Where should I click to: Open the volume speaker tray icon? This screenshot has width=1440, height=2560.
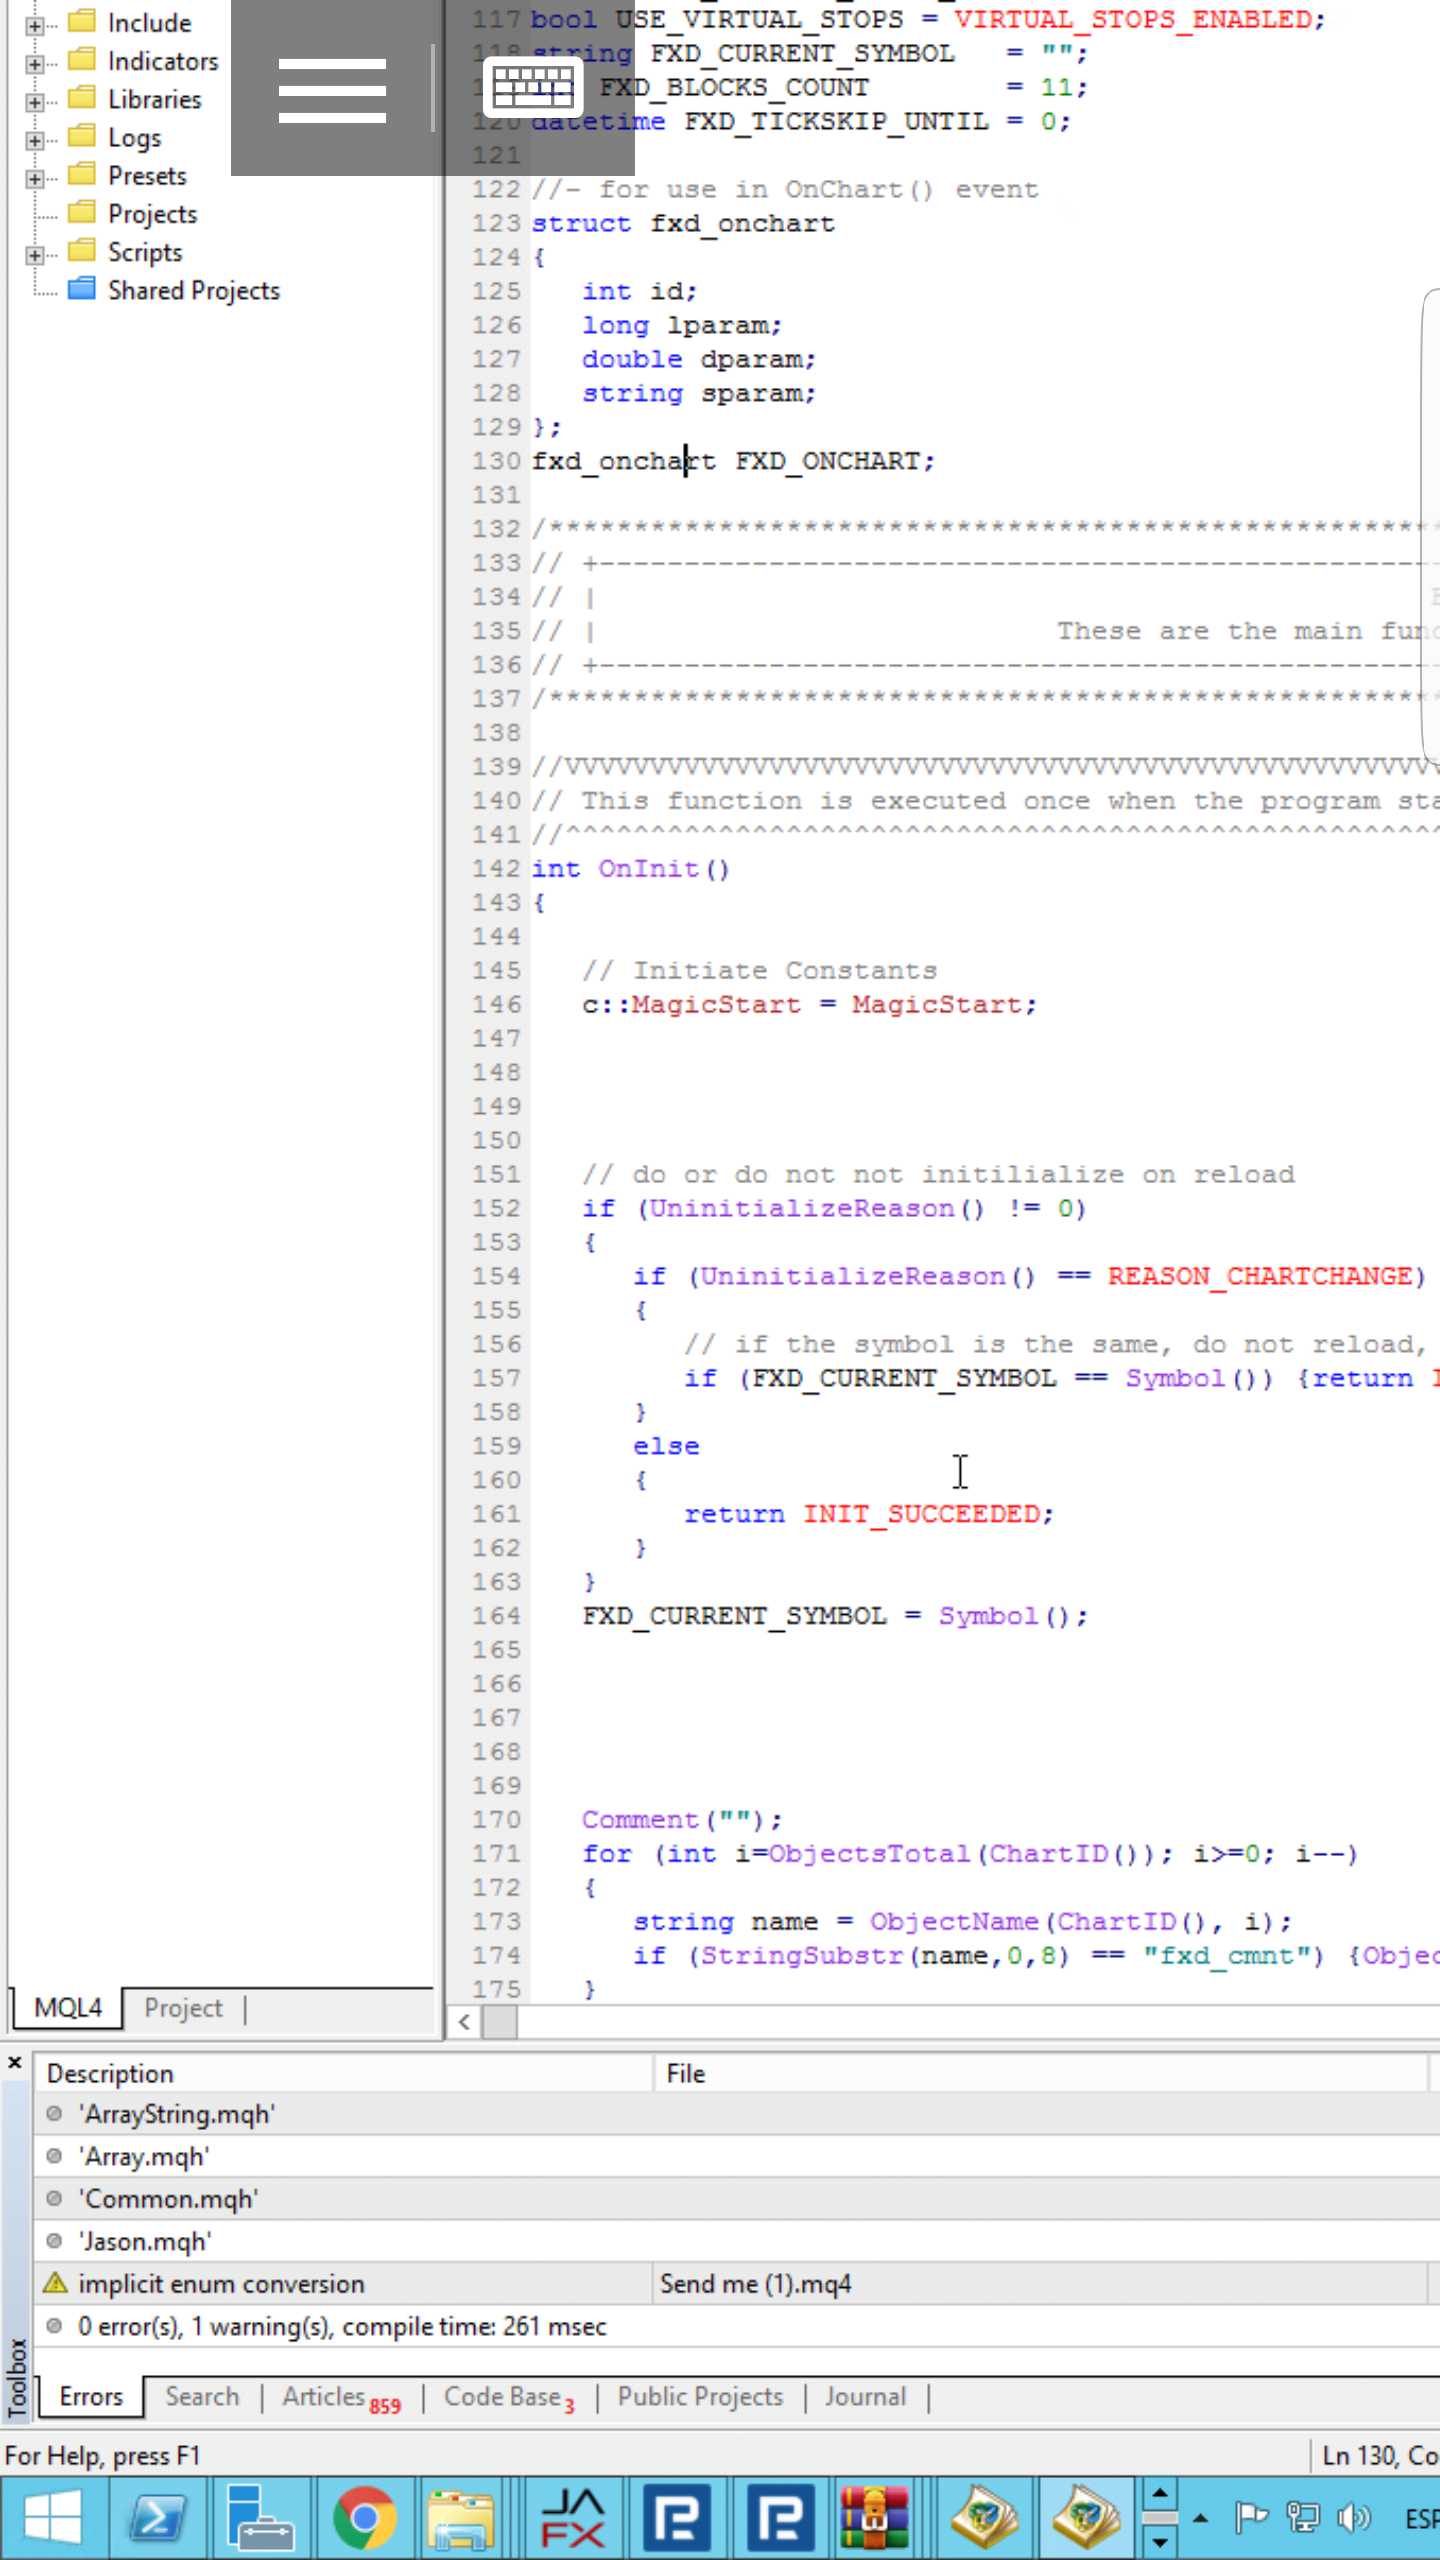click(x=1354, y=2517)
